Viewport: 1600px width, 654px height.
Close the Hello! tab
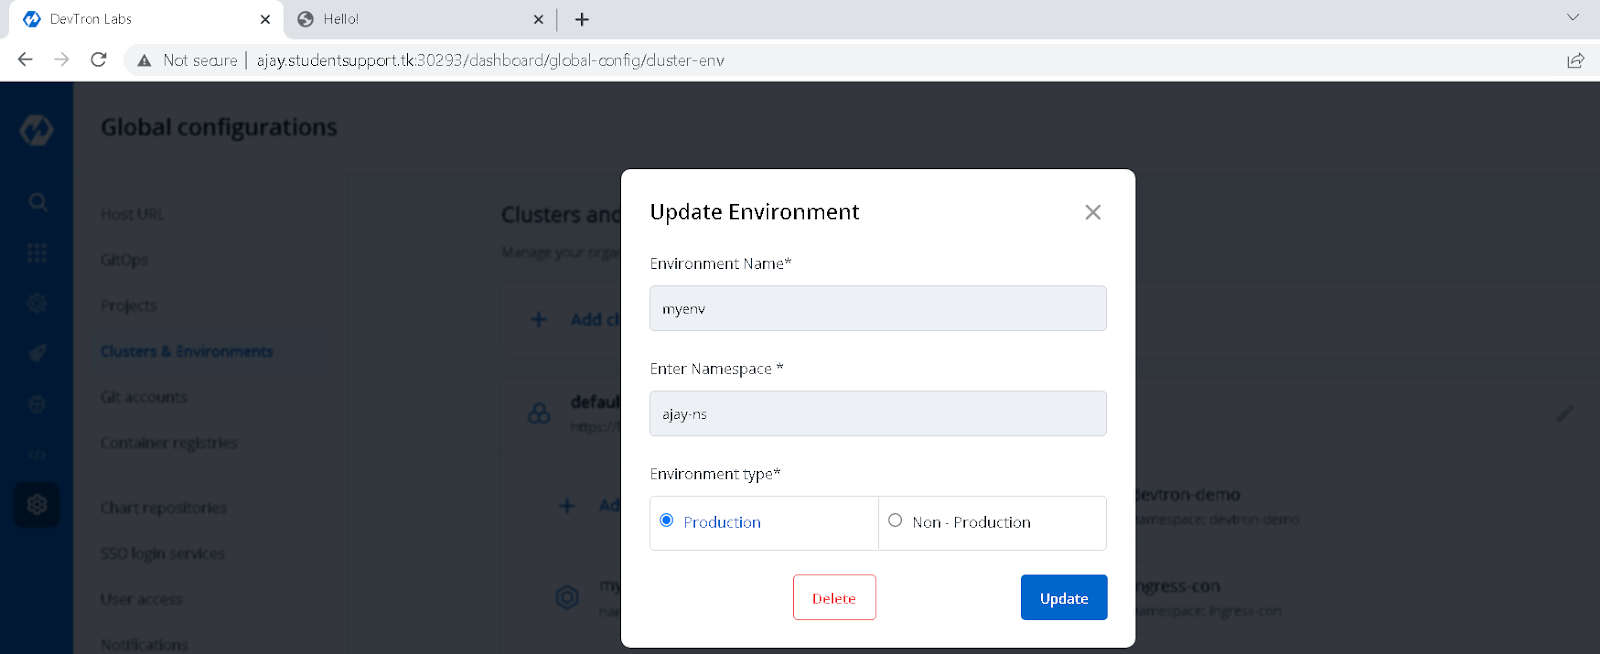pos(538,19)
